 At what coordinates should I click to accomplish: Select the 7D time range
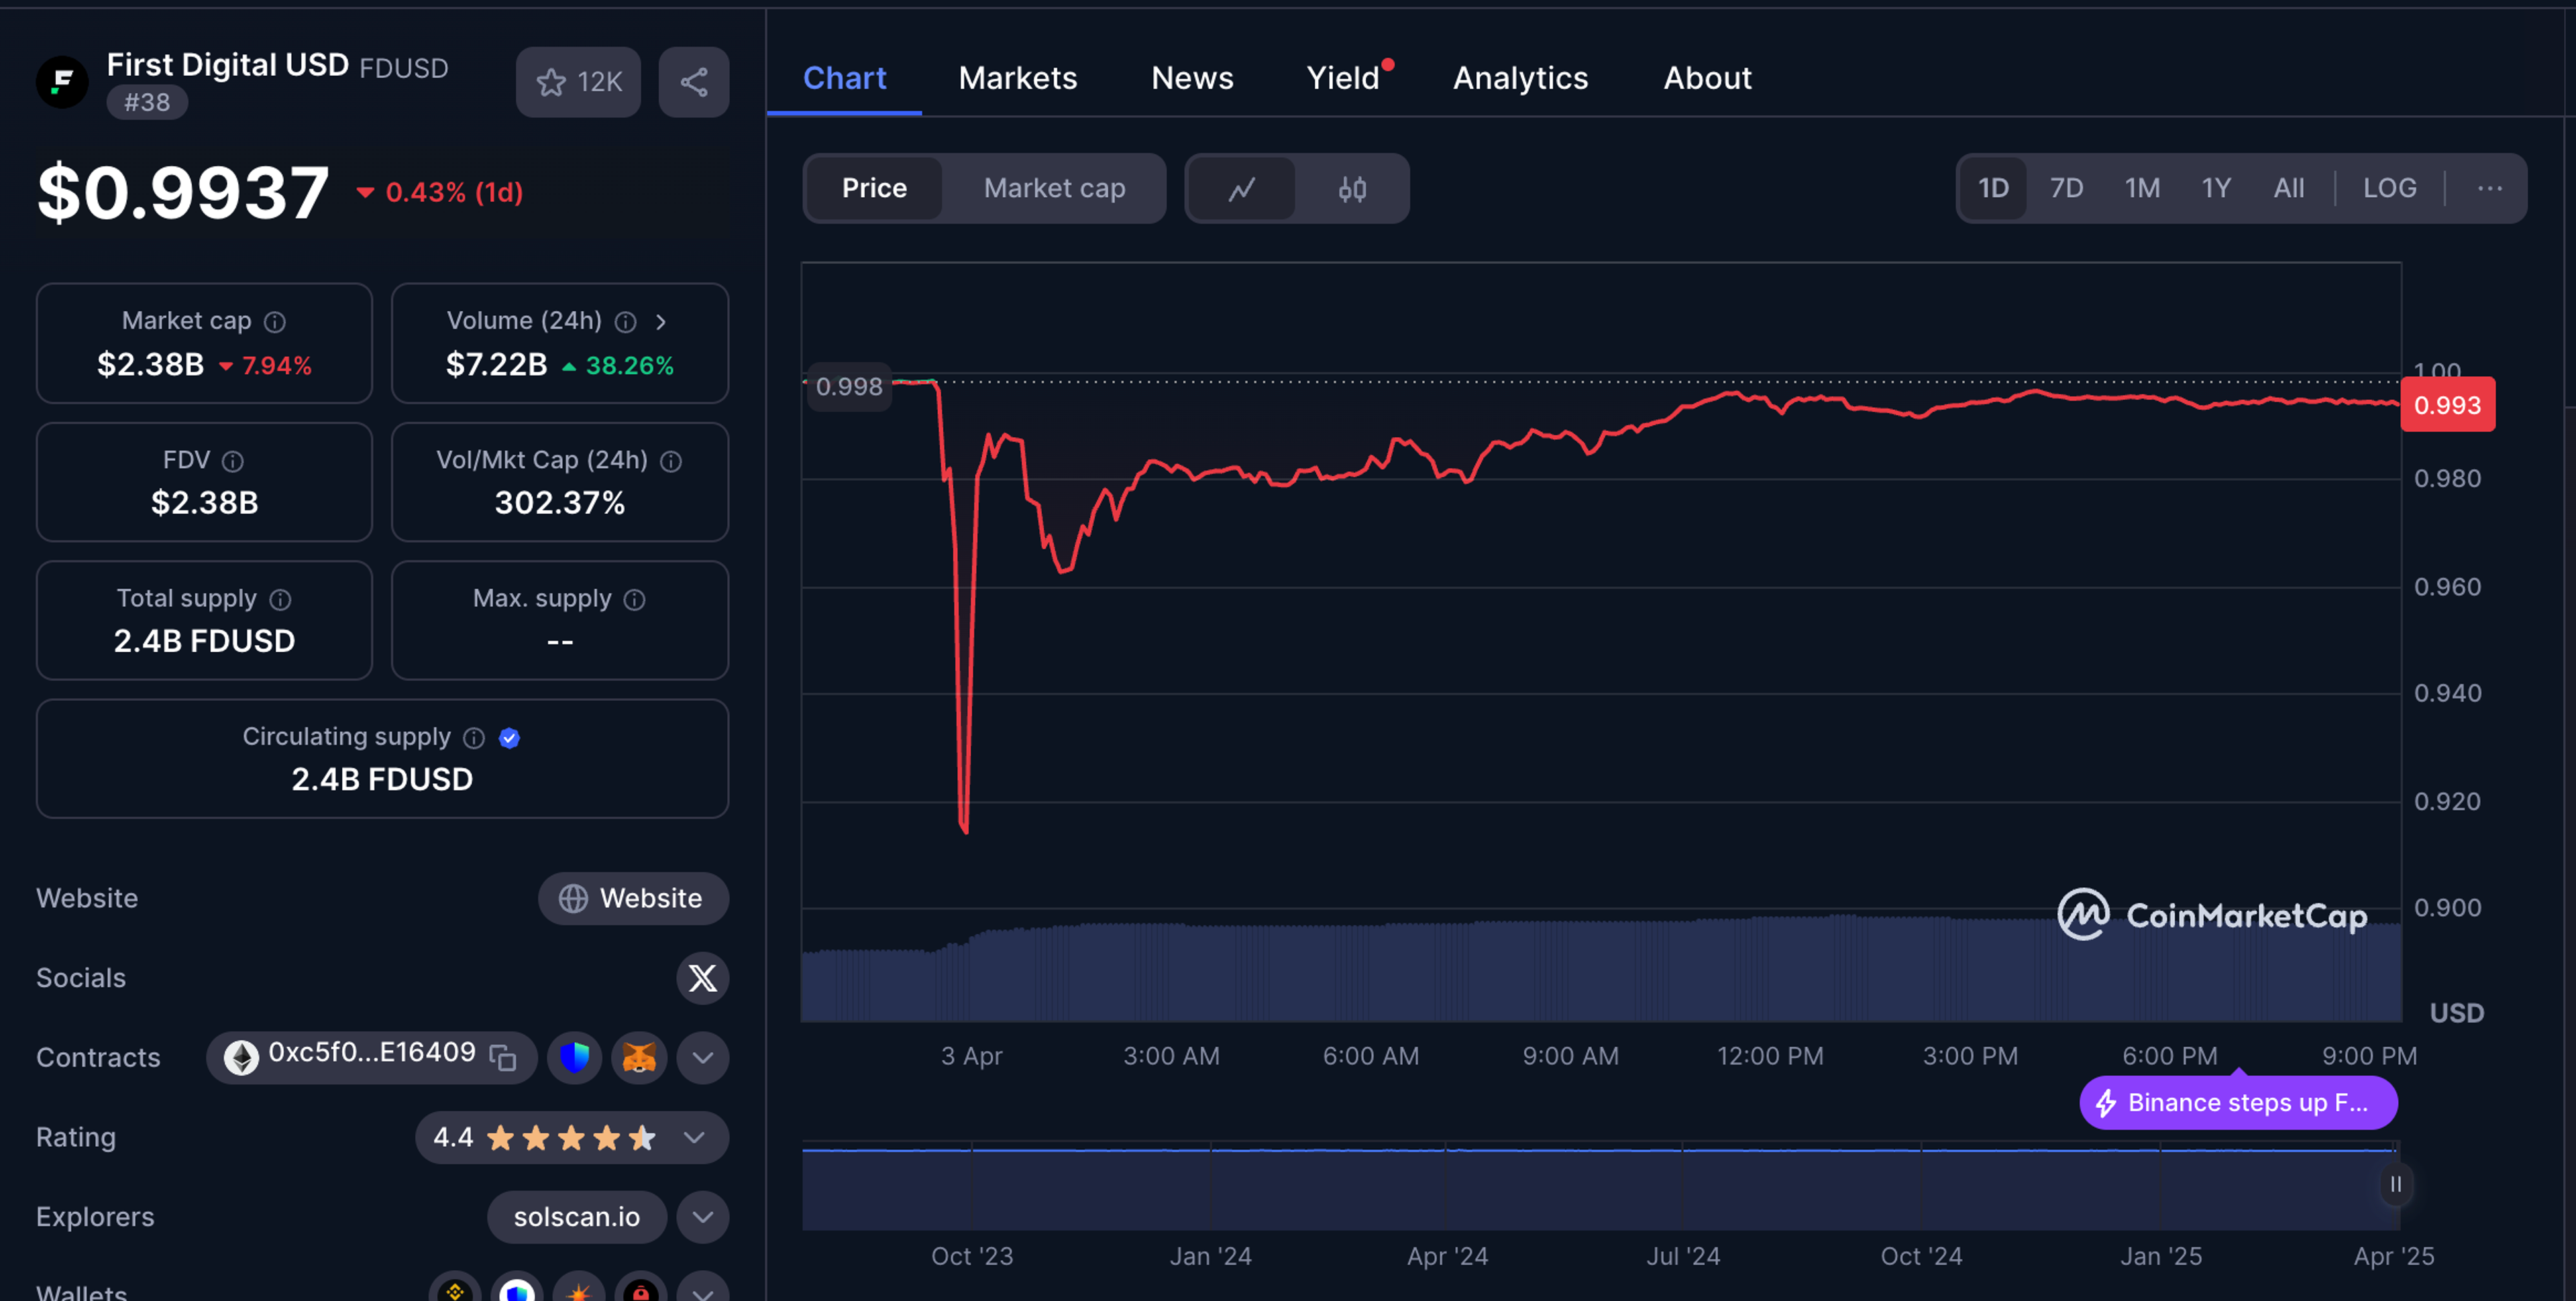(2066, 188)
